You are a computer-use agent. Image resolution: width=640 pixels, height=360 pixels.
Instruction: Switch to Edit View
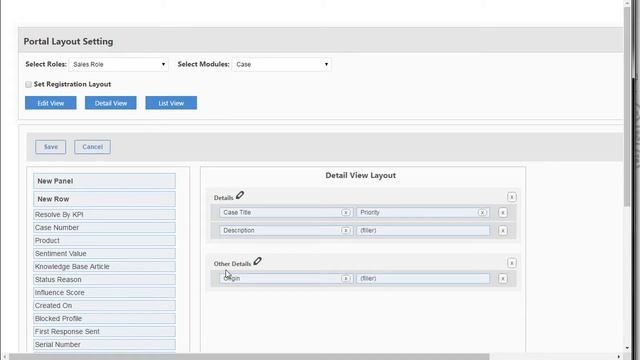click(x=51, y=103)
